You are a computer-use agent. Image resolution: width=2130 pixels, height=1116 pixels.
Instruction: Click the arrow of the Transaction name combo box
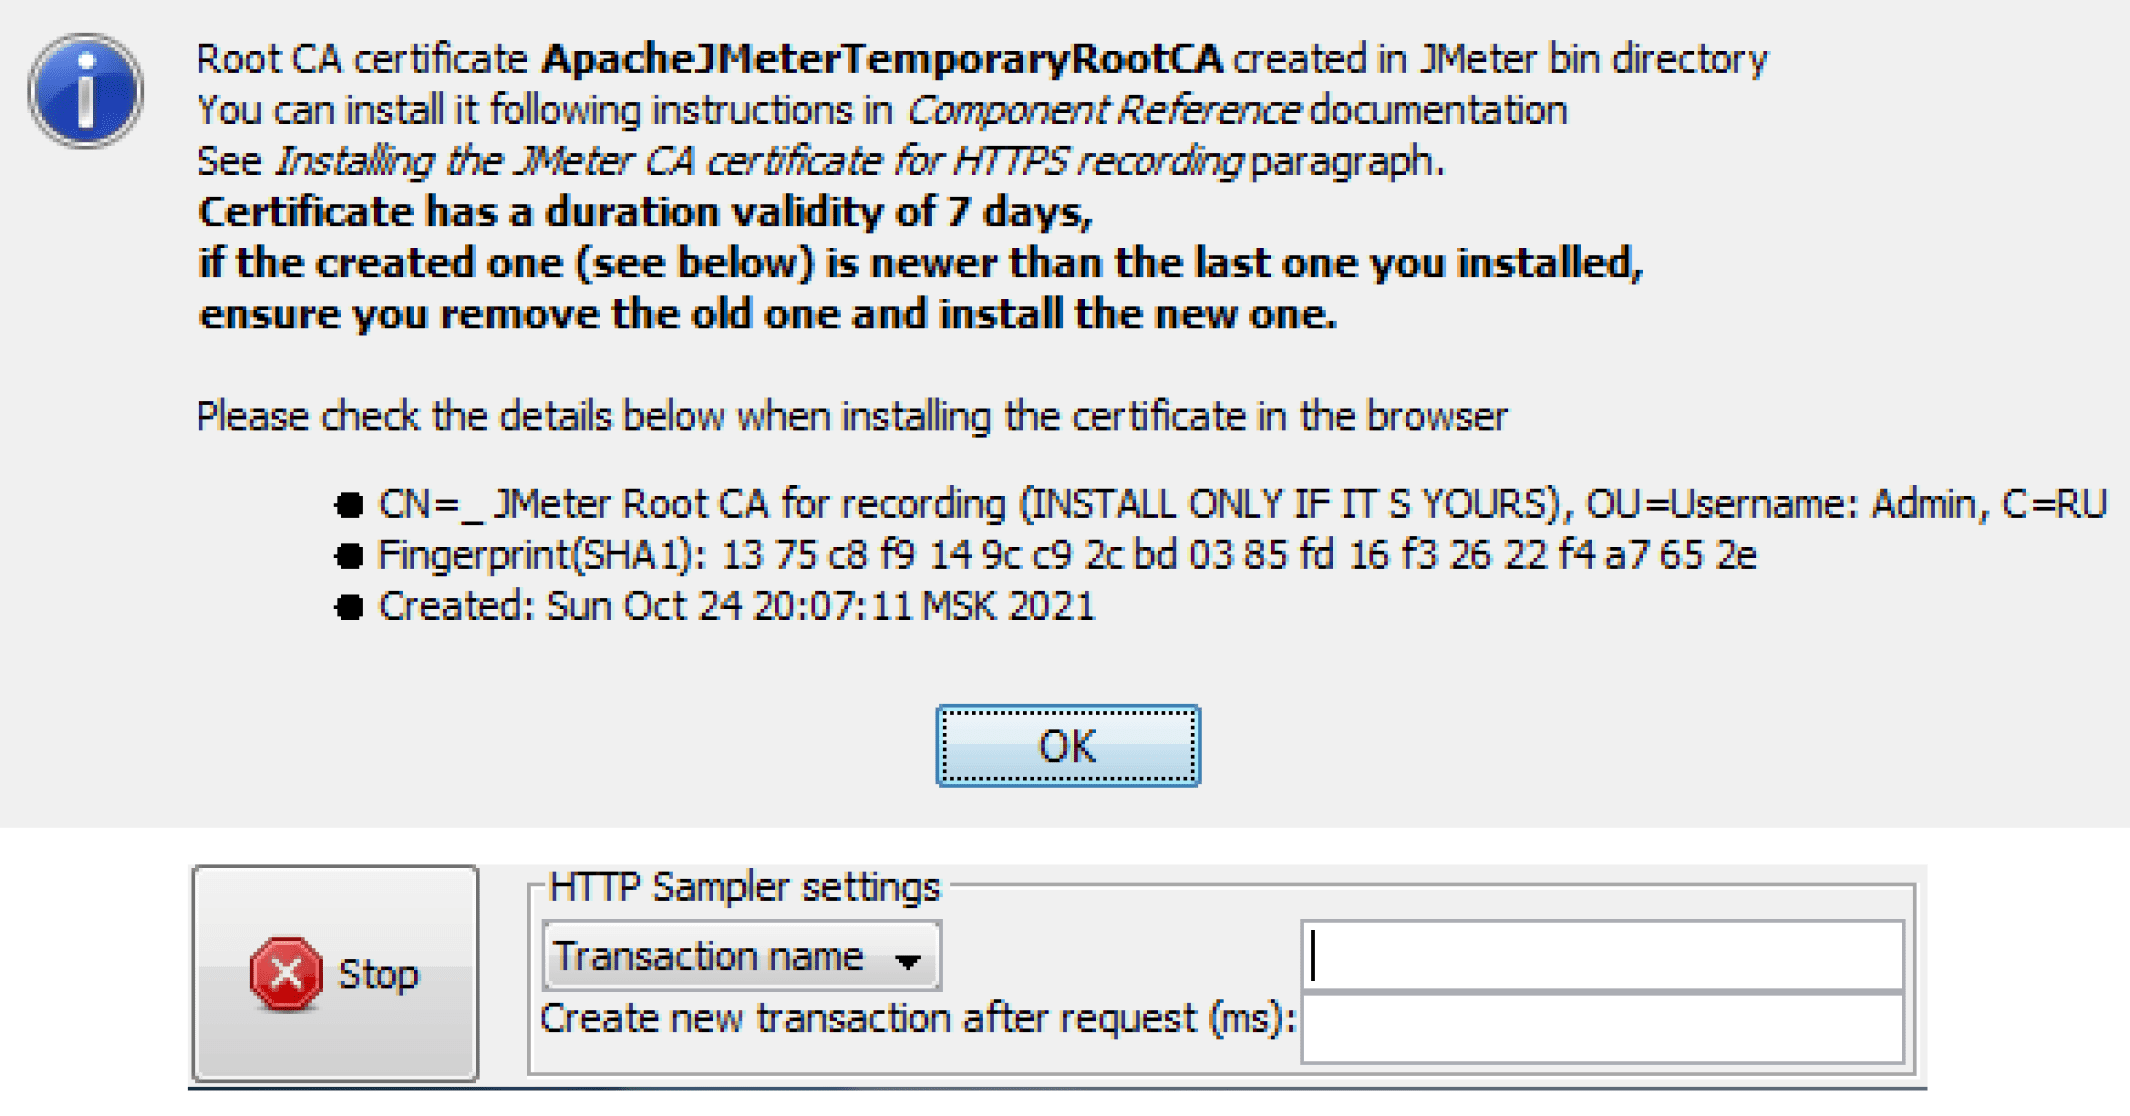click(x=908, y=961)
